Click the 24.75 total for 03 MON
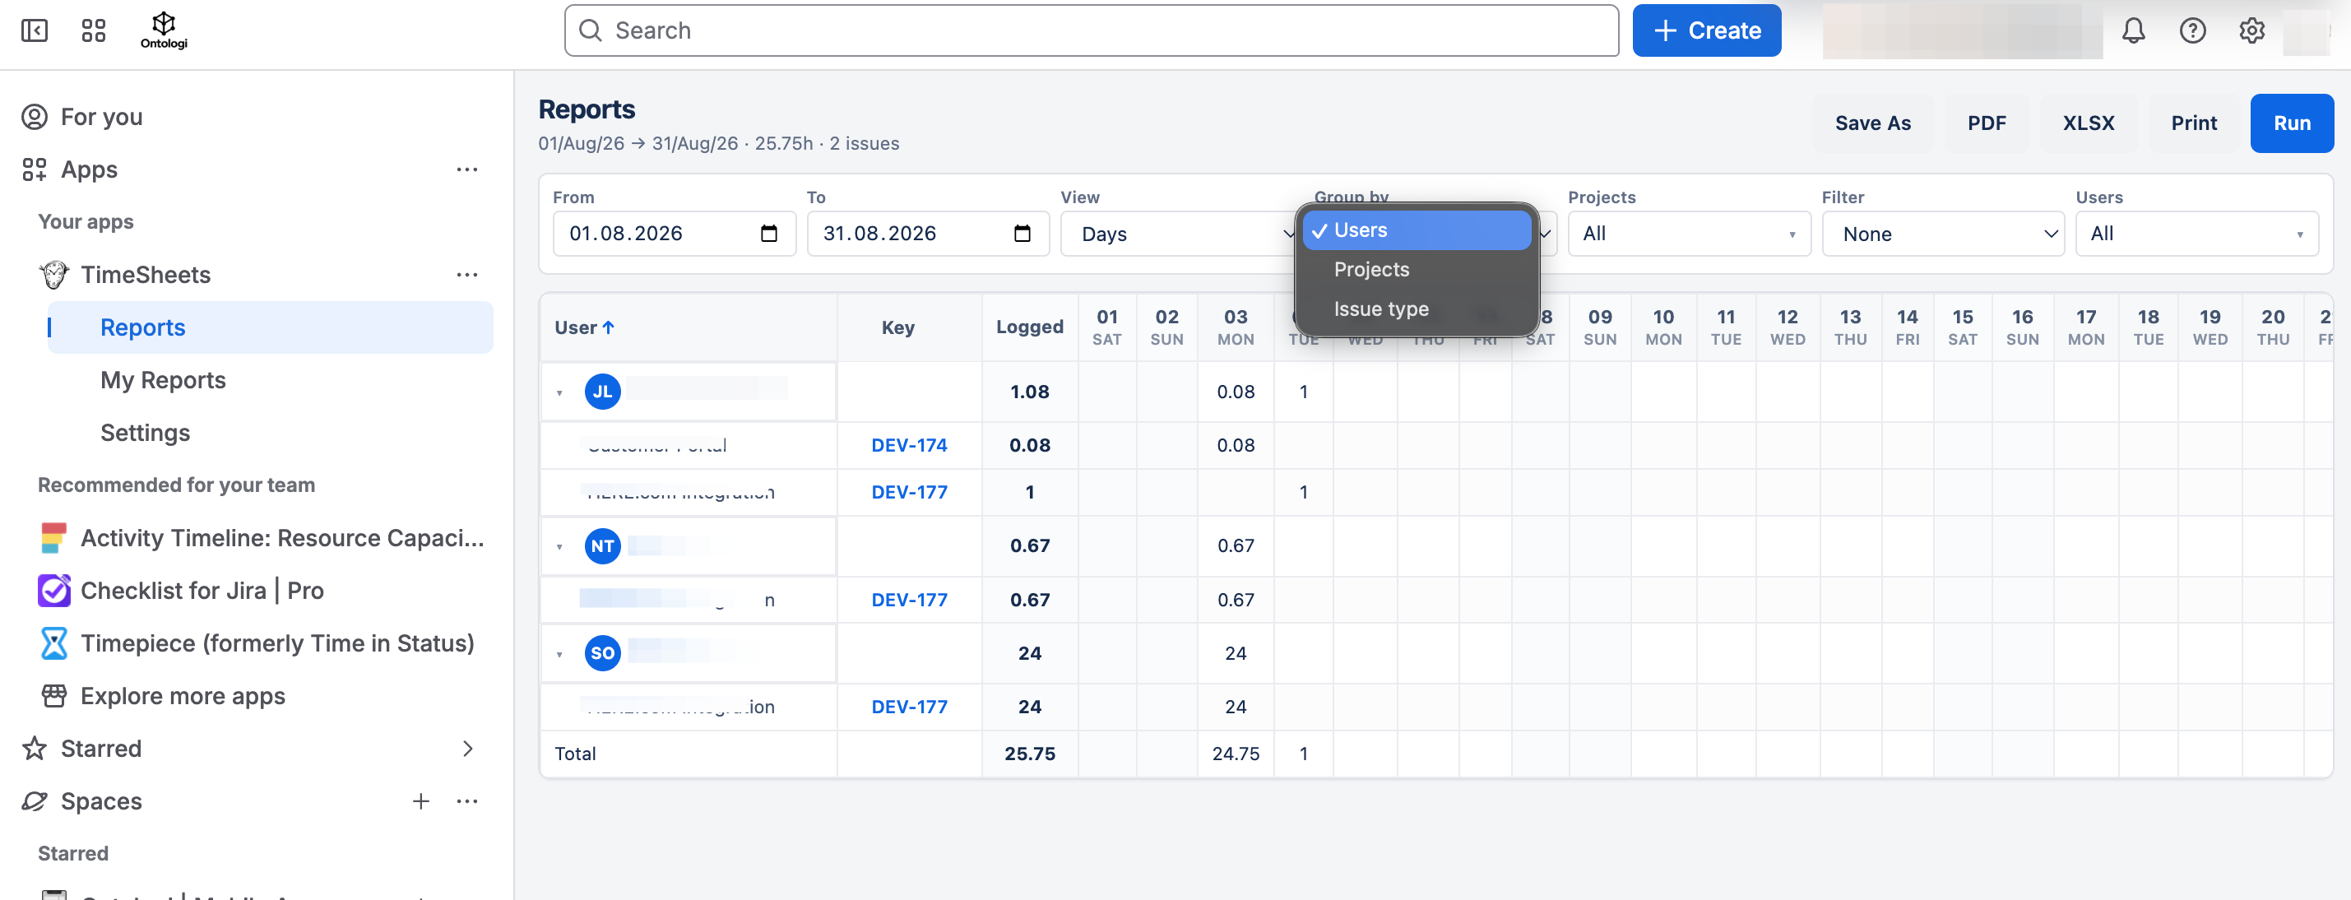Image resolution: width=2351 pixels, height=900 pixels. coord(1235,754)
